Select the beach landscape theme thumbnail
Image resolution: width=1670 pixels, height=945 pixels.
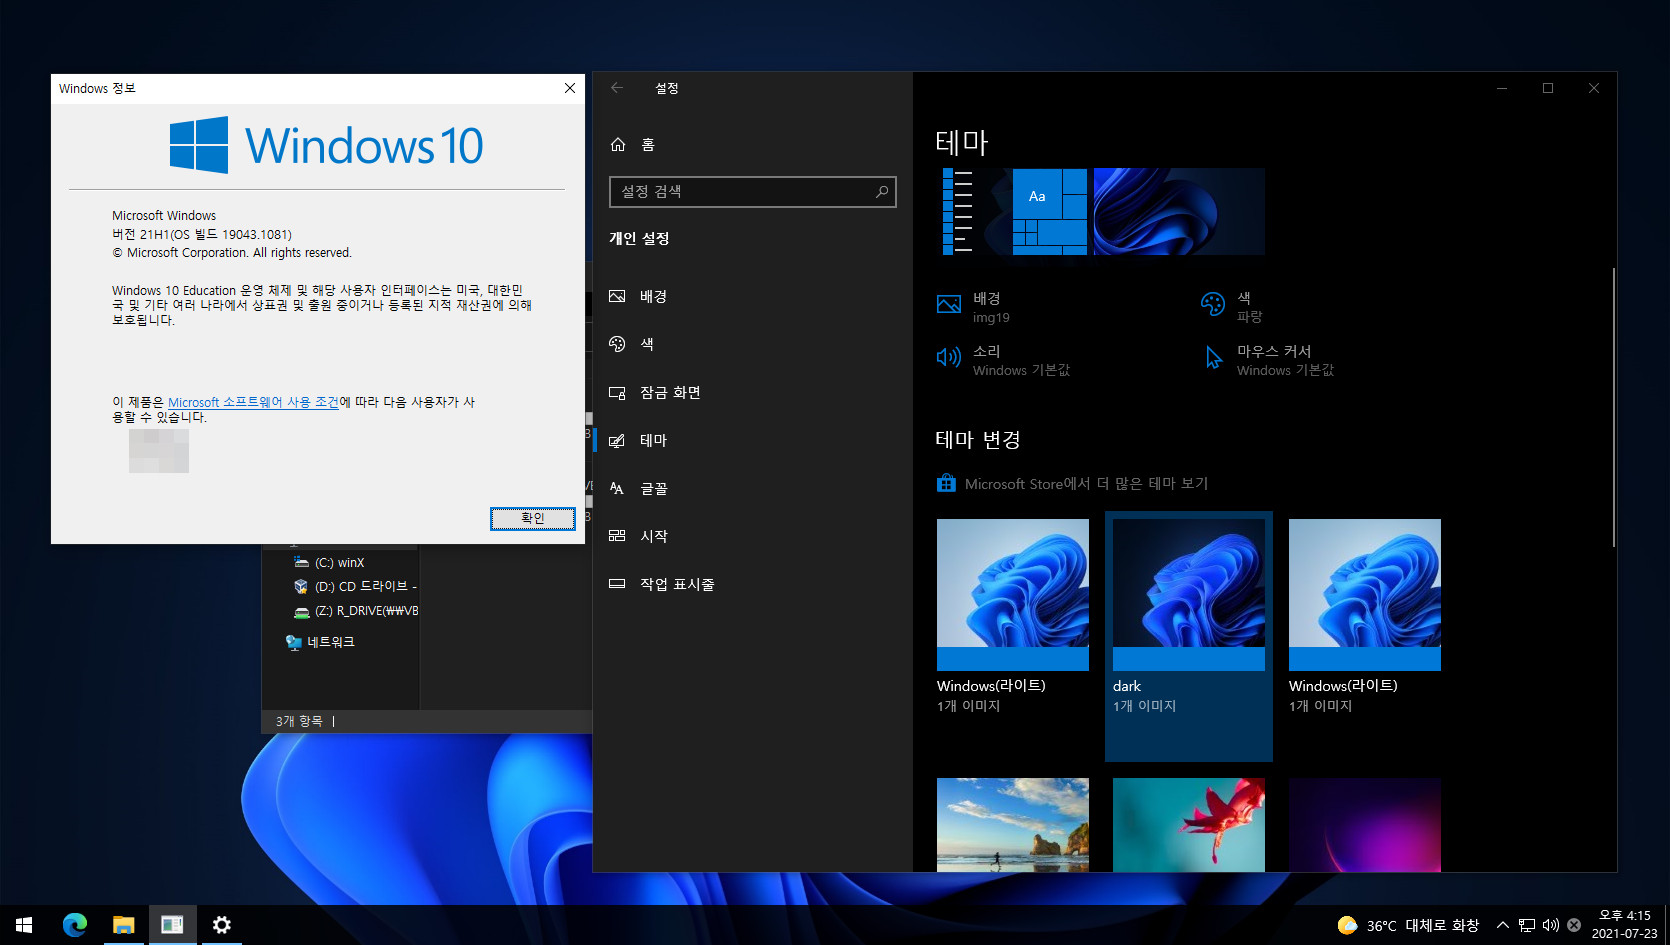[1013, 824]
